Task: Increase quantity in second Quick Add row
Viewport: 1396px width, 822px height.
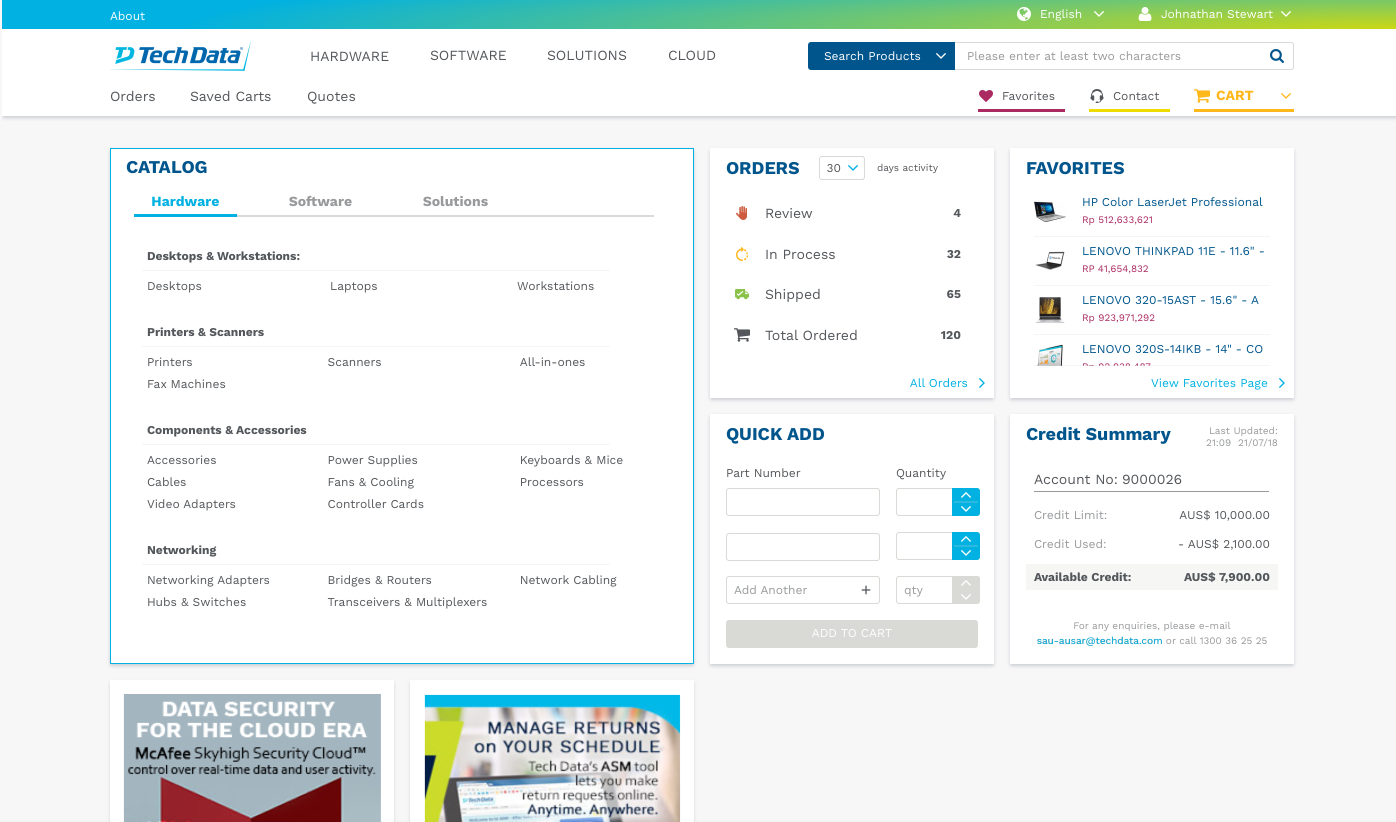Action: click(x=966, y=540)
